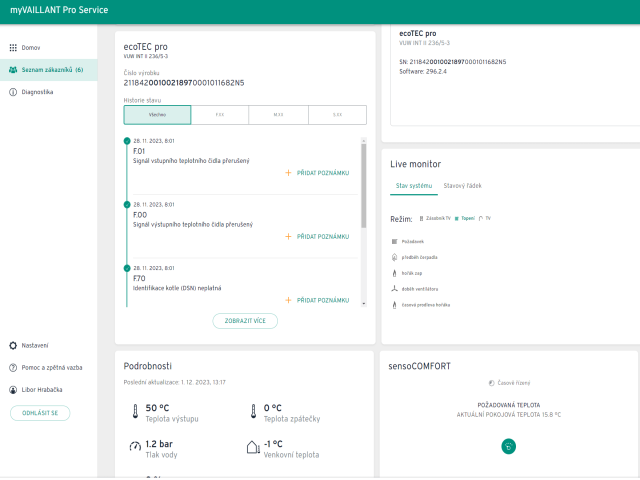The image size is (640, 480).
Task: Click PŘIDAT POZNÁMKU under F.01 entry
Action: click(323, 173)
